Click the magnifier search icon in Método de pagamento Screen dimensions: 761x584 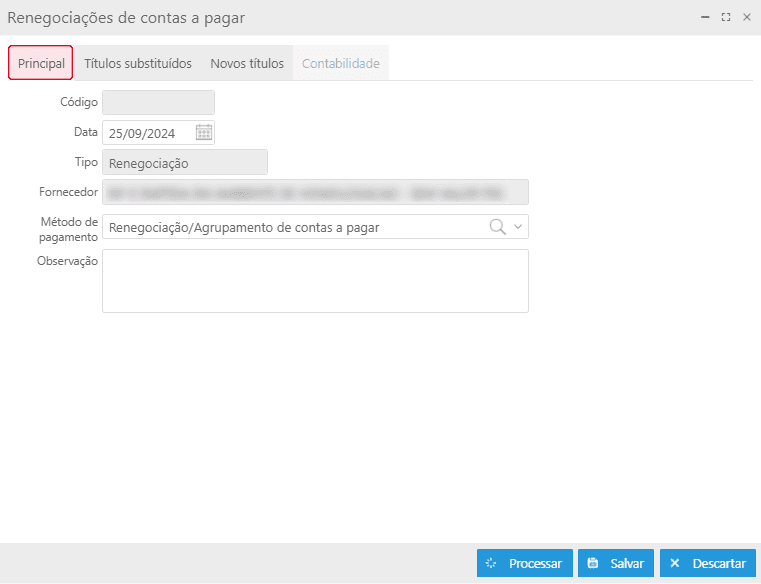tap(497, 227)
